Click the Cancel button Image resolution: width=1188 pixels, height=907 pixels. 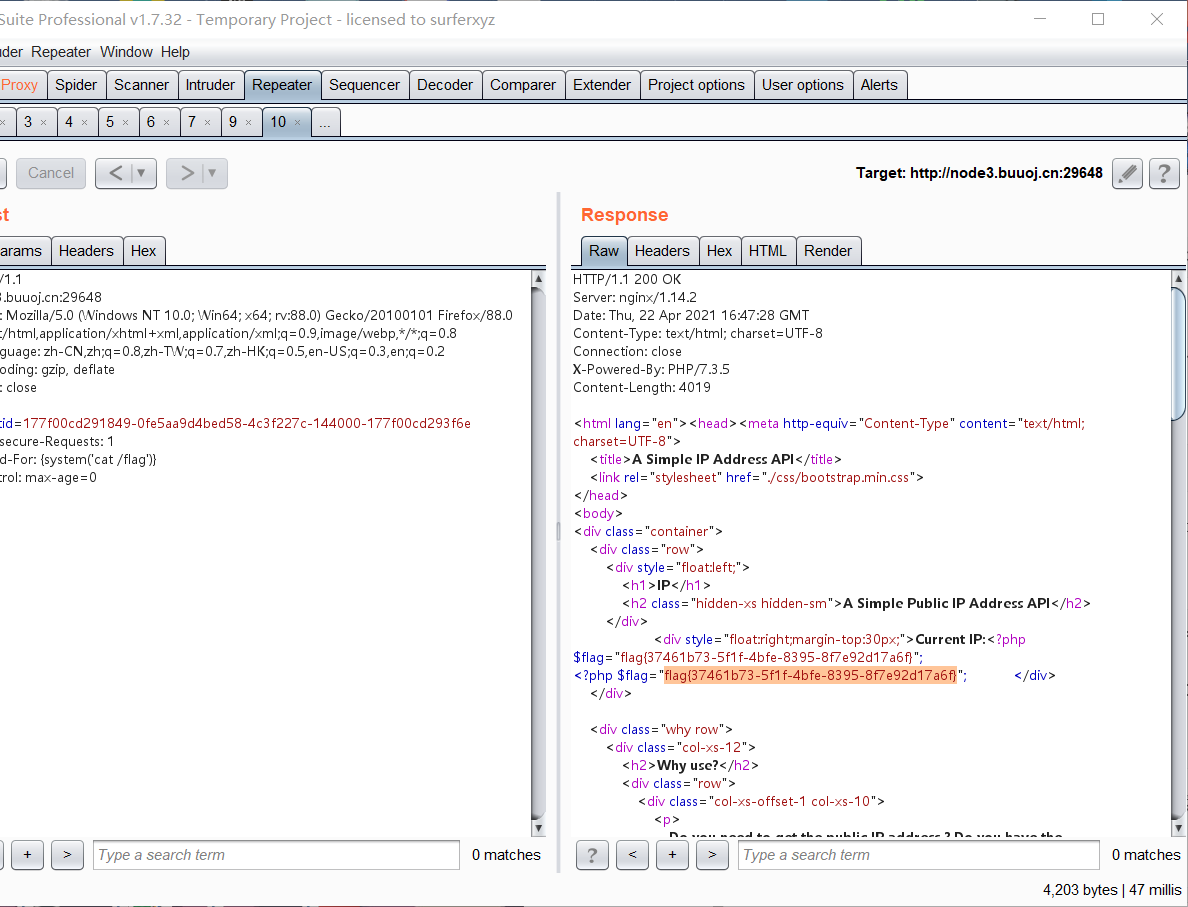pos(51,174)
